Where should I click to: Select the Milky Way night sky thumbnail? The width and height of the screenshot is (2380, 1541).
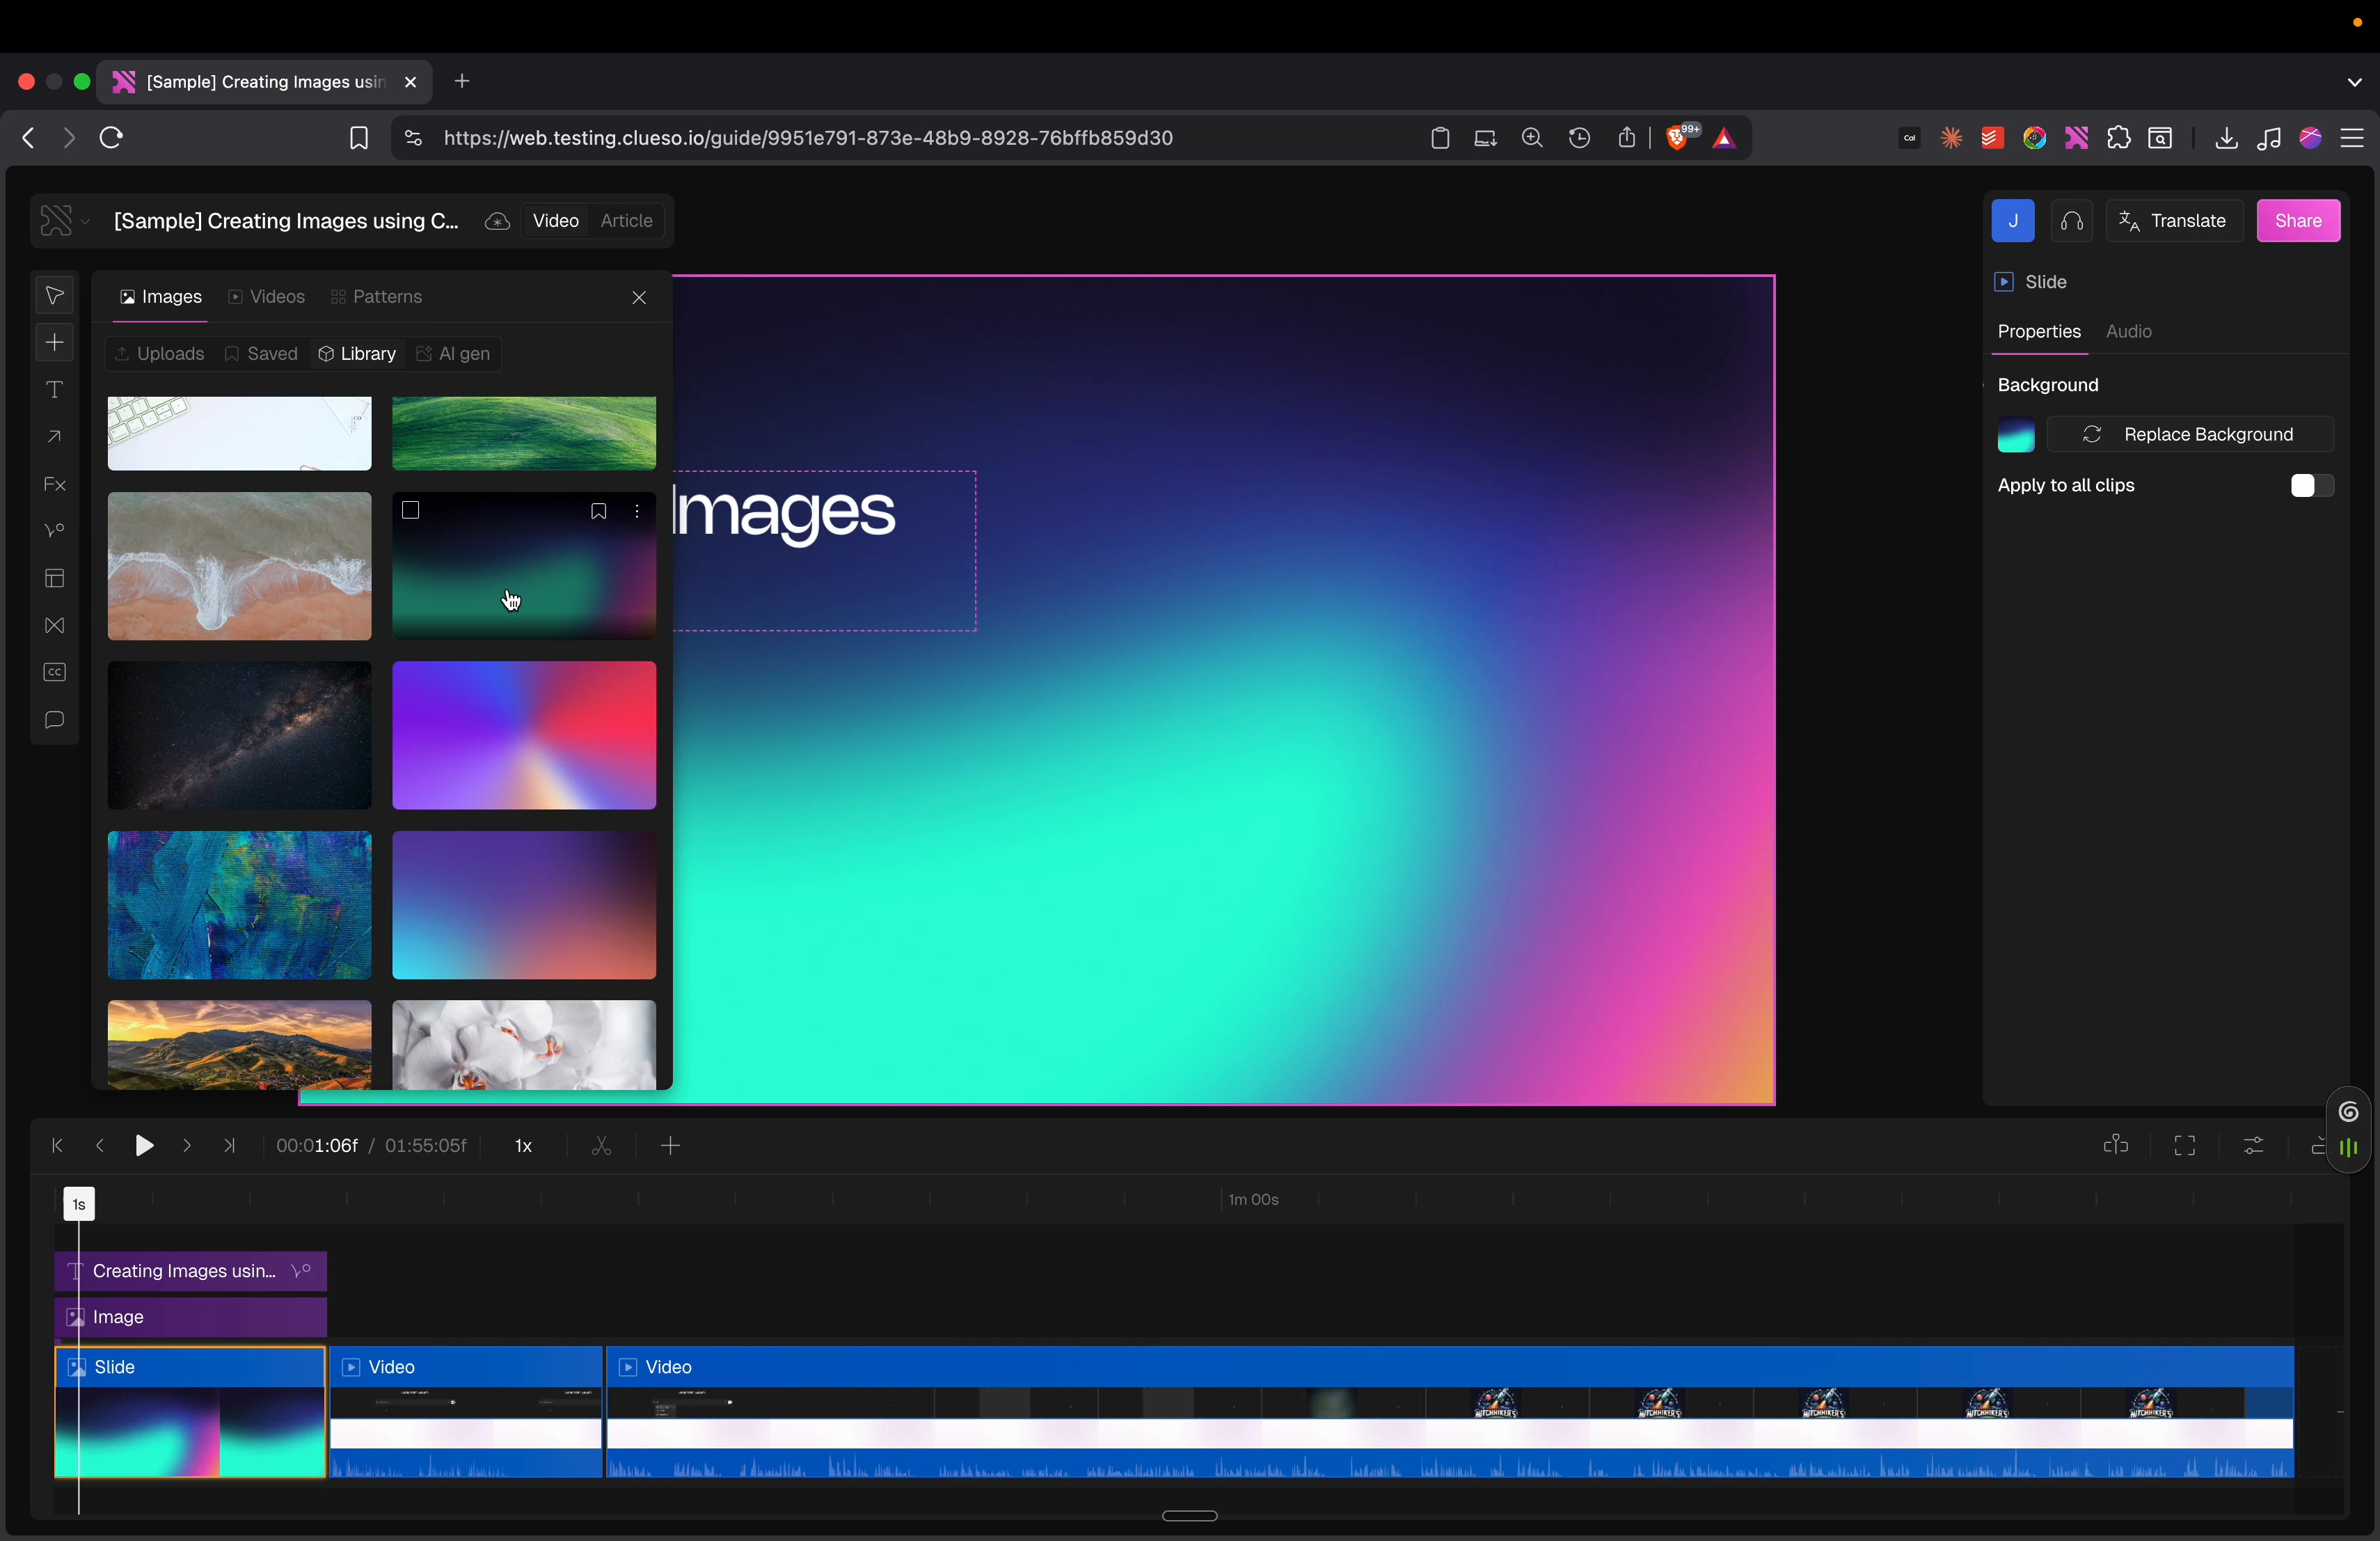click(x=239, y=735)
